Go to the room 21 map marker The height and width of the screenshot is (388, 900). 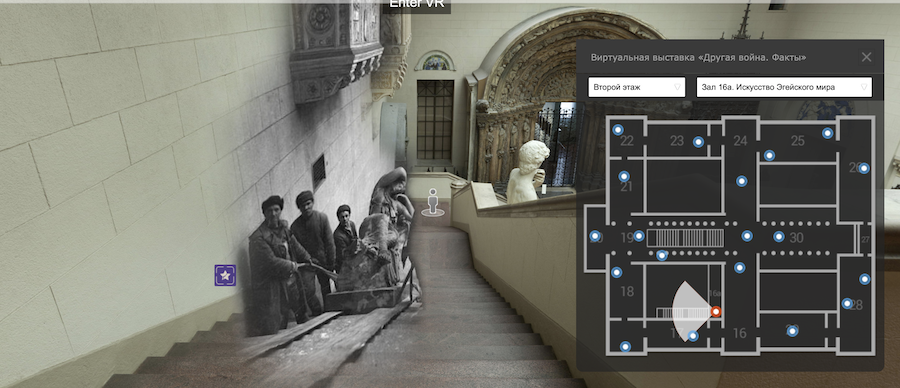624,176
